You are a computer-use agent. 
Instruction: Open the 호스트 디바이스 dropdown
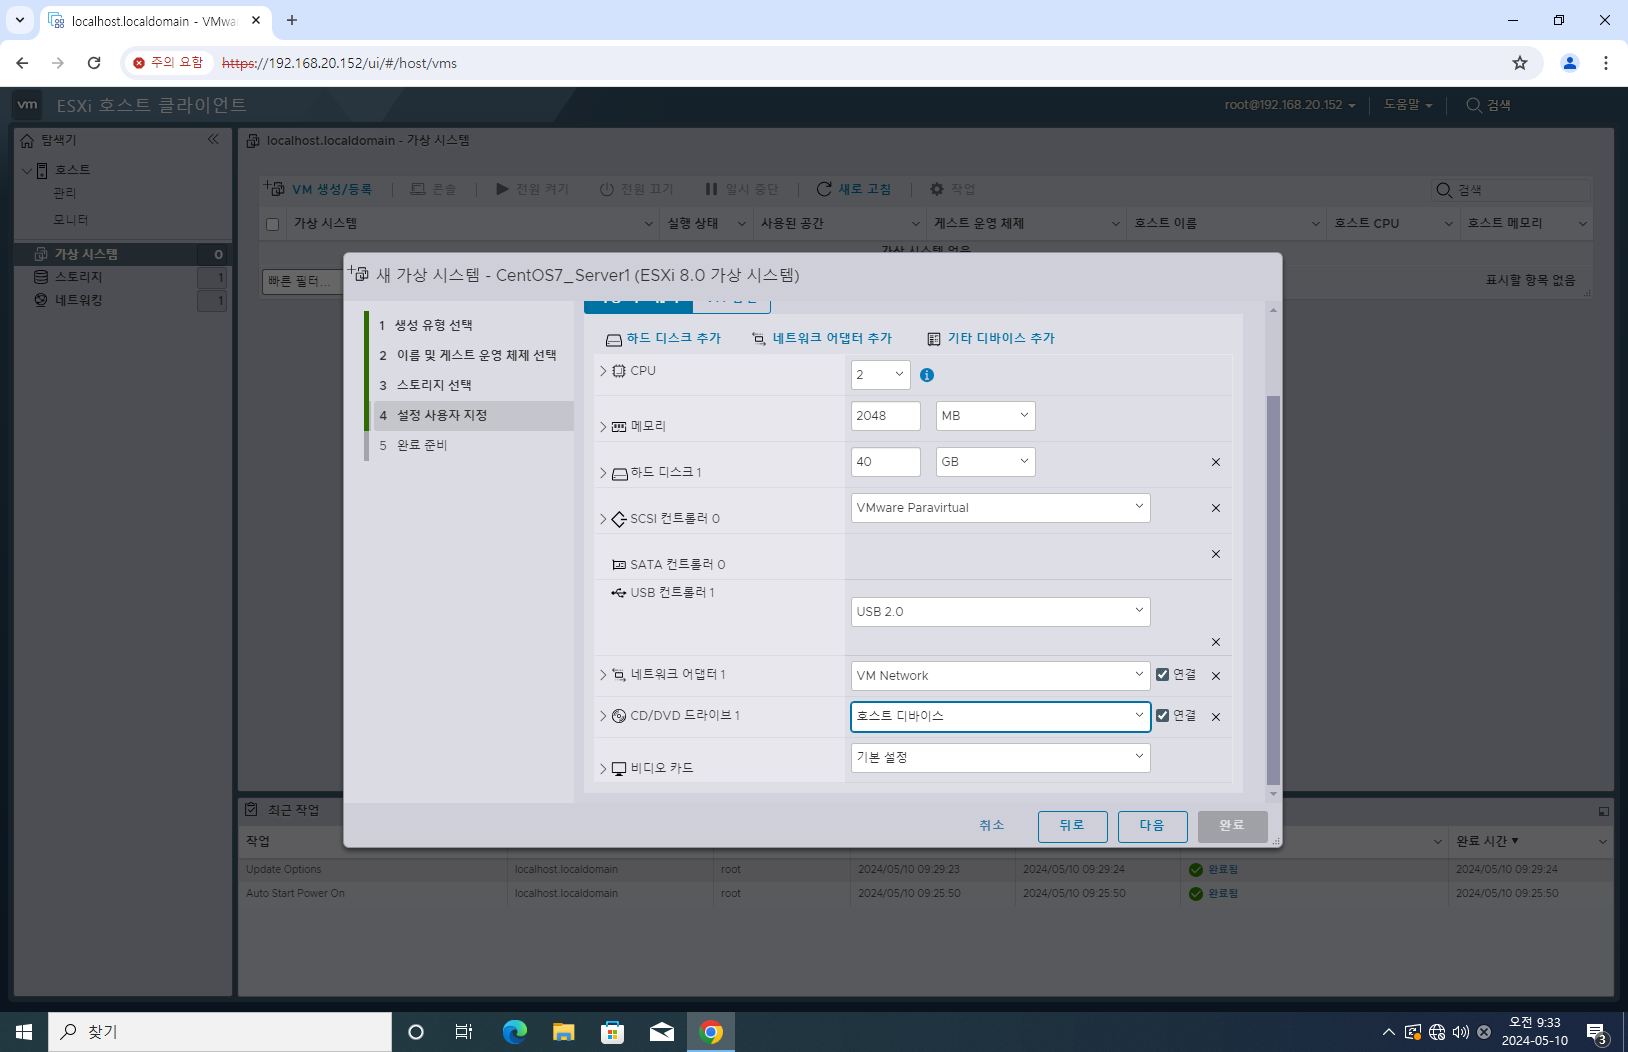[x=1001, y=717]
